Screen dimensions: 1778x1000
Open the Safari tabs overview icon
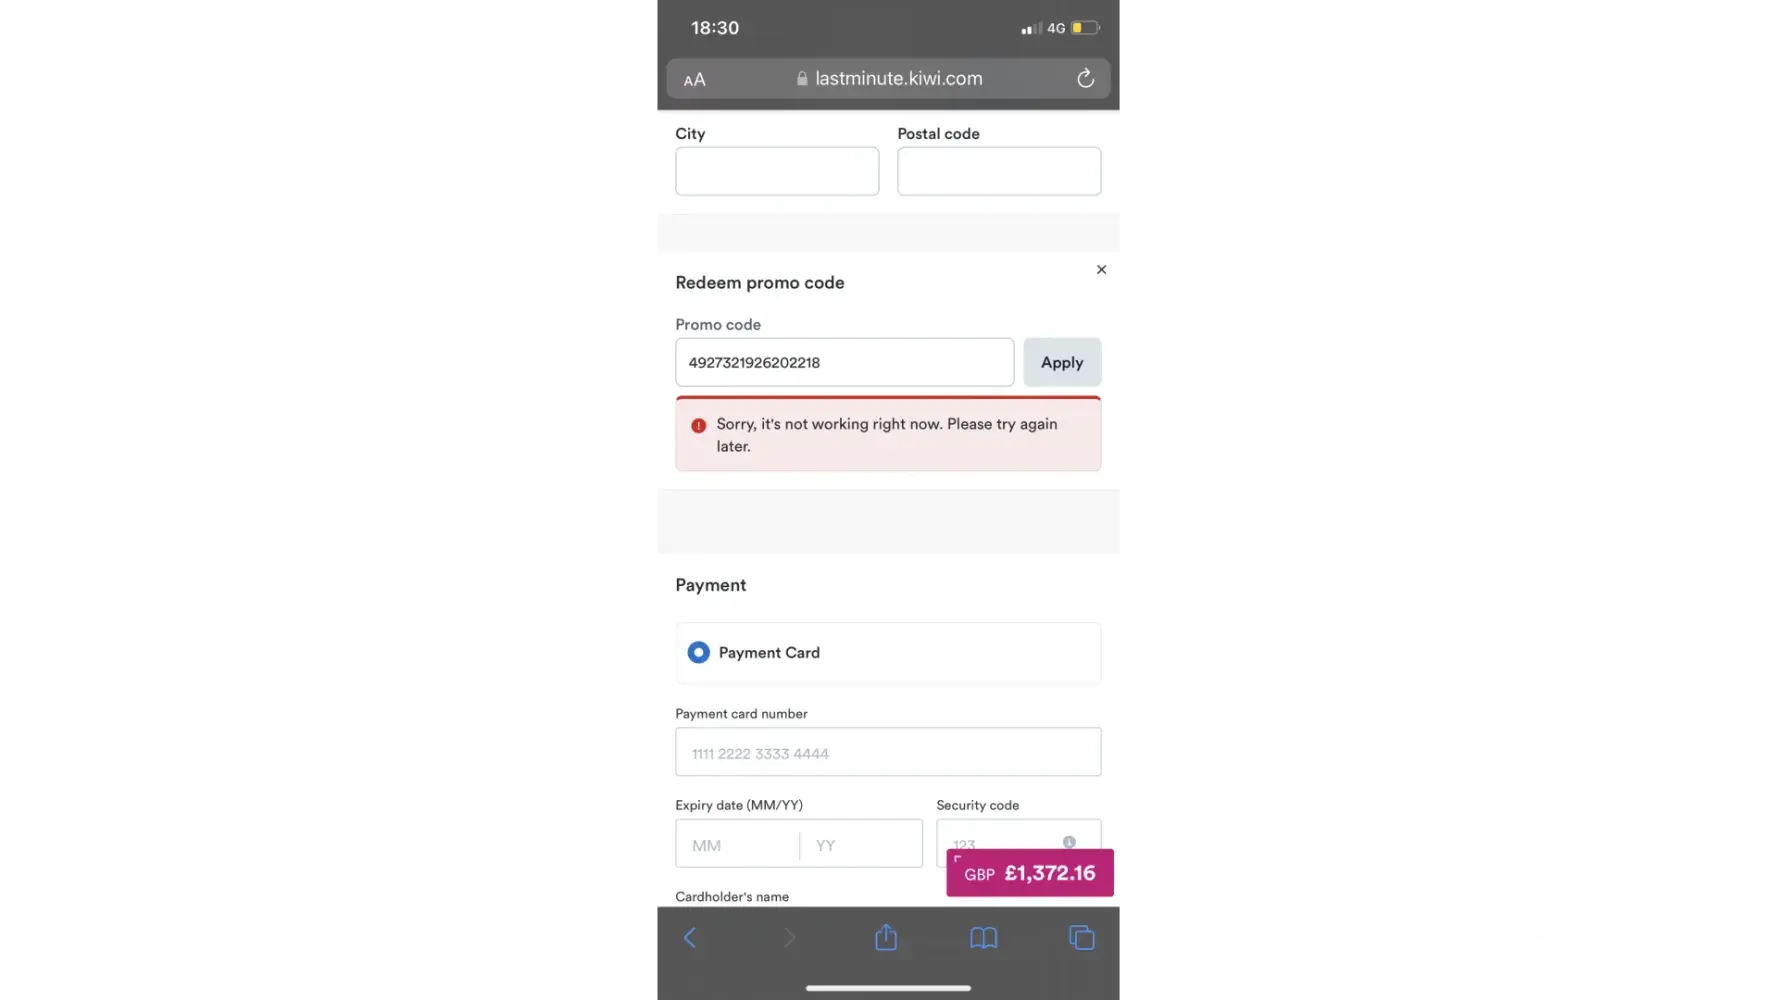[x=1082, y=937]
